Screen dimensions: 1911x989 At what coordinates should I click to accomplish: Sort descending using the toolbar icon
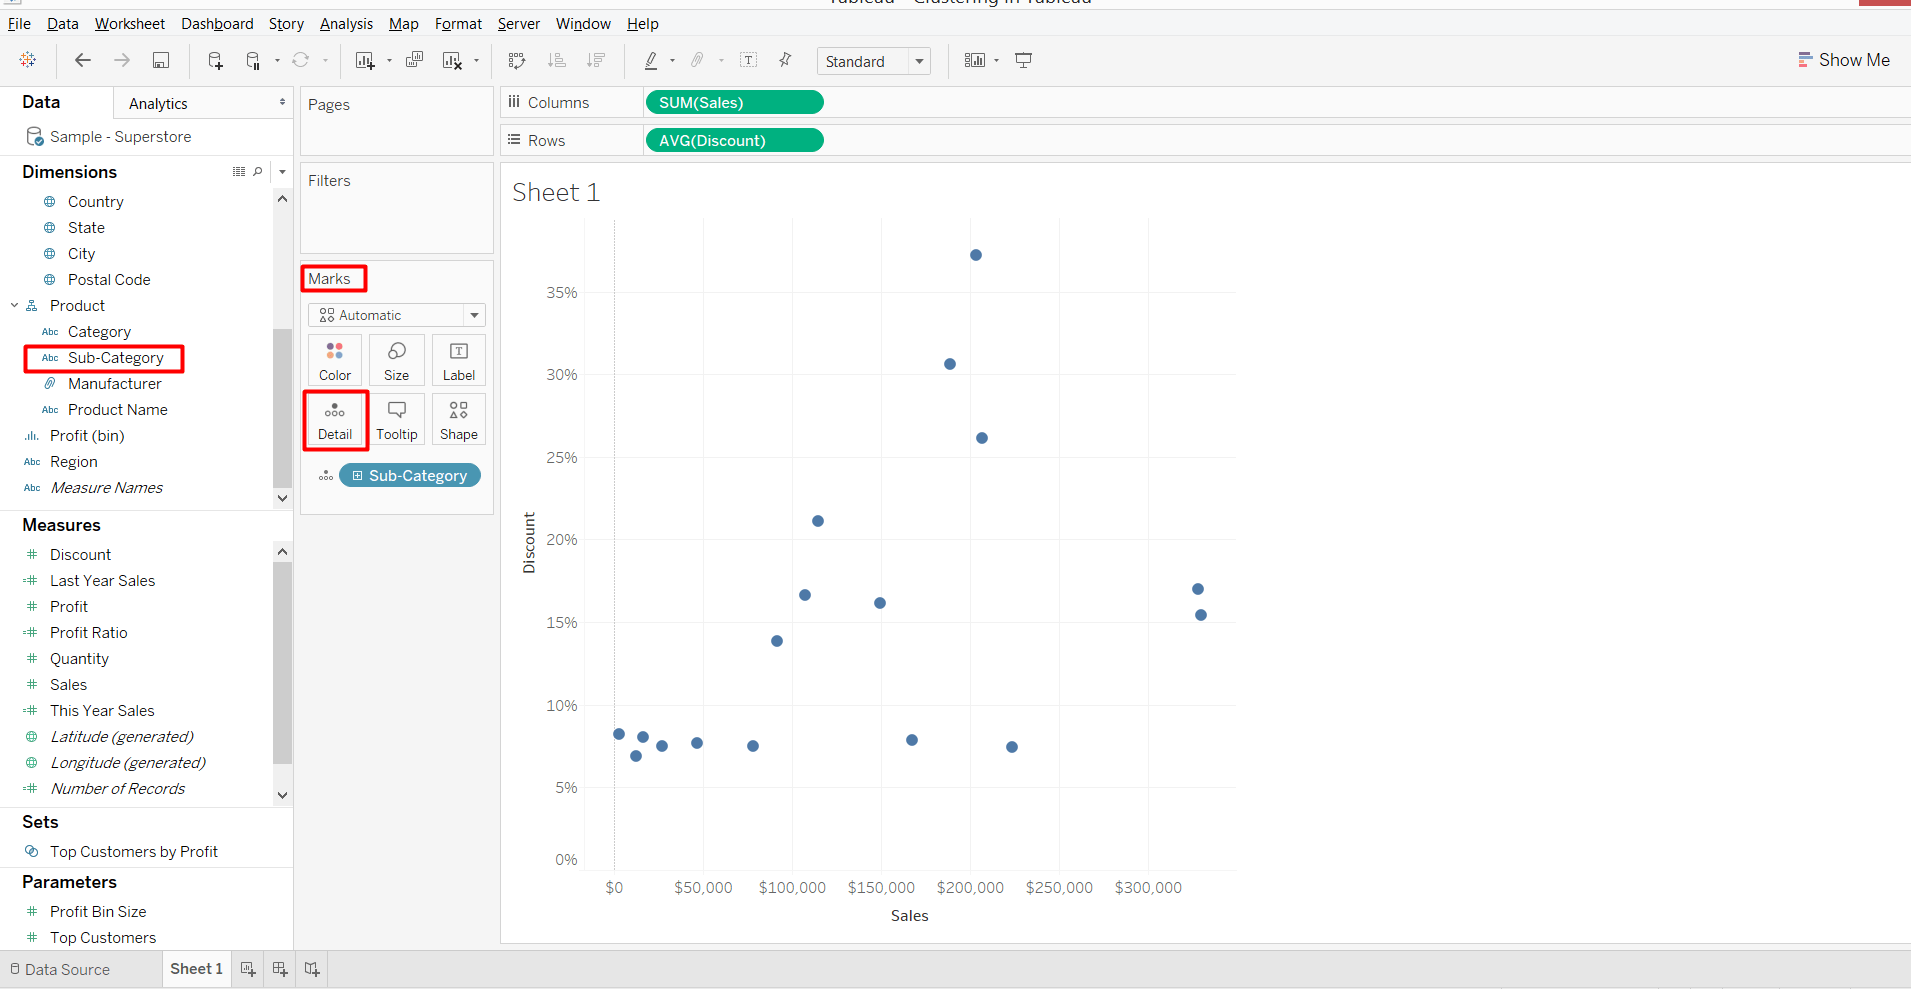pyautogui.click(x=596, y=60)
